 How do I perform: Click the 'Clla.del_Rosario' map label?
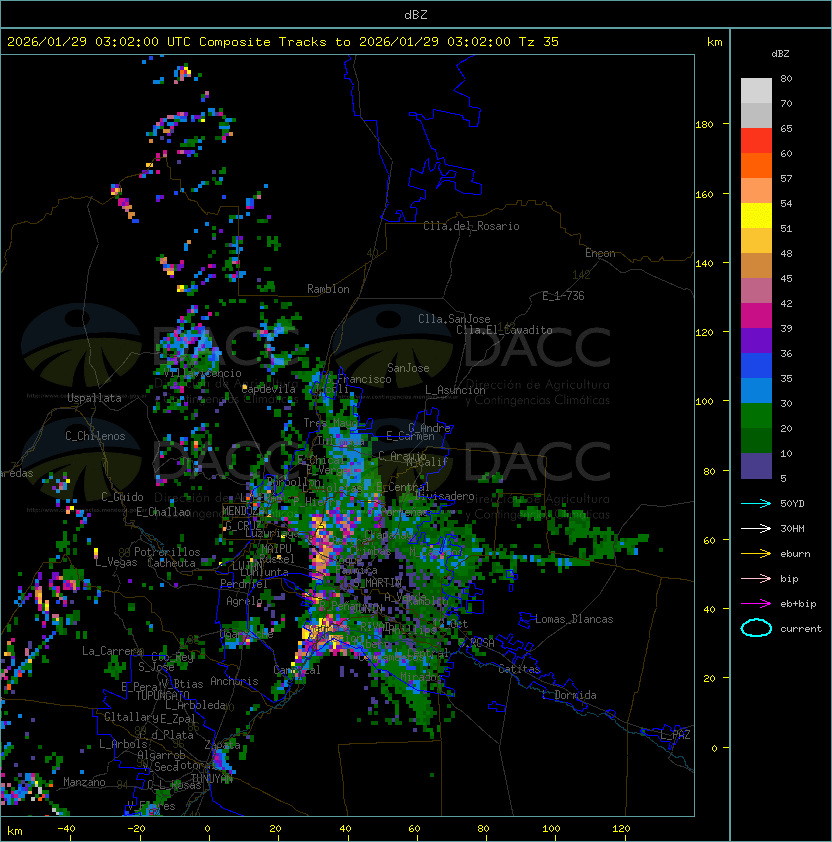point(471,226)
